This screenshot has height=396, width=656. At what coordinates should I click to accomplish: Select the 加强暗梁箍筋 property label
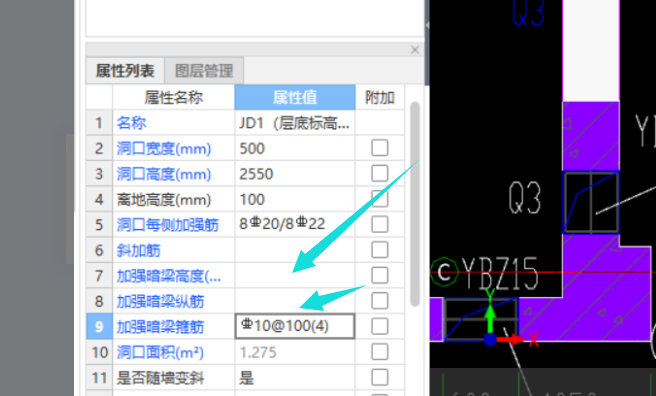coord(160,327)
